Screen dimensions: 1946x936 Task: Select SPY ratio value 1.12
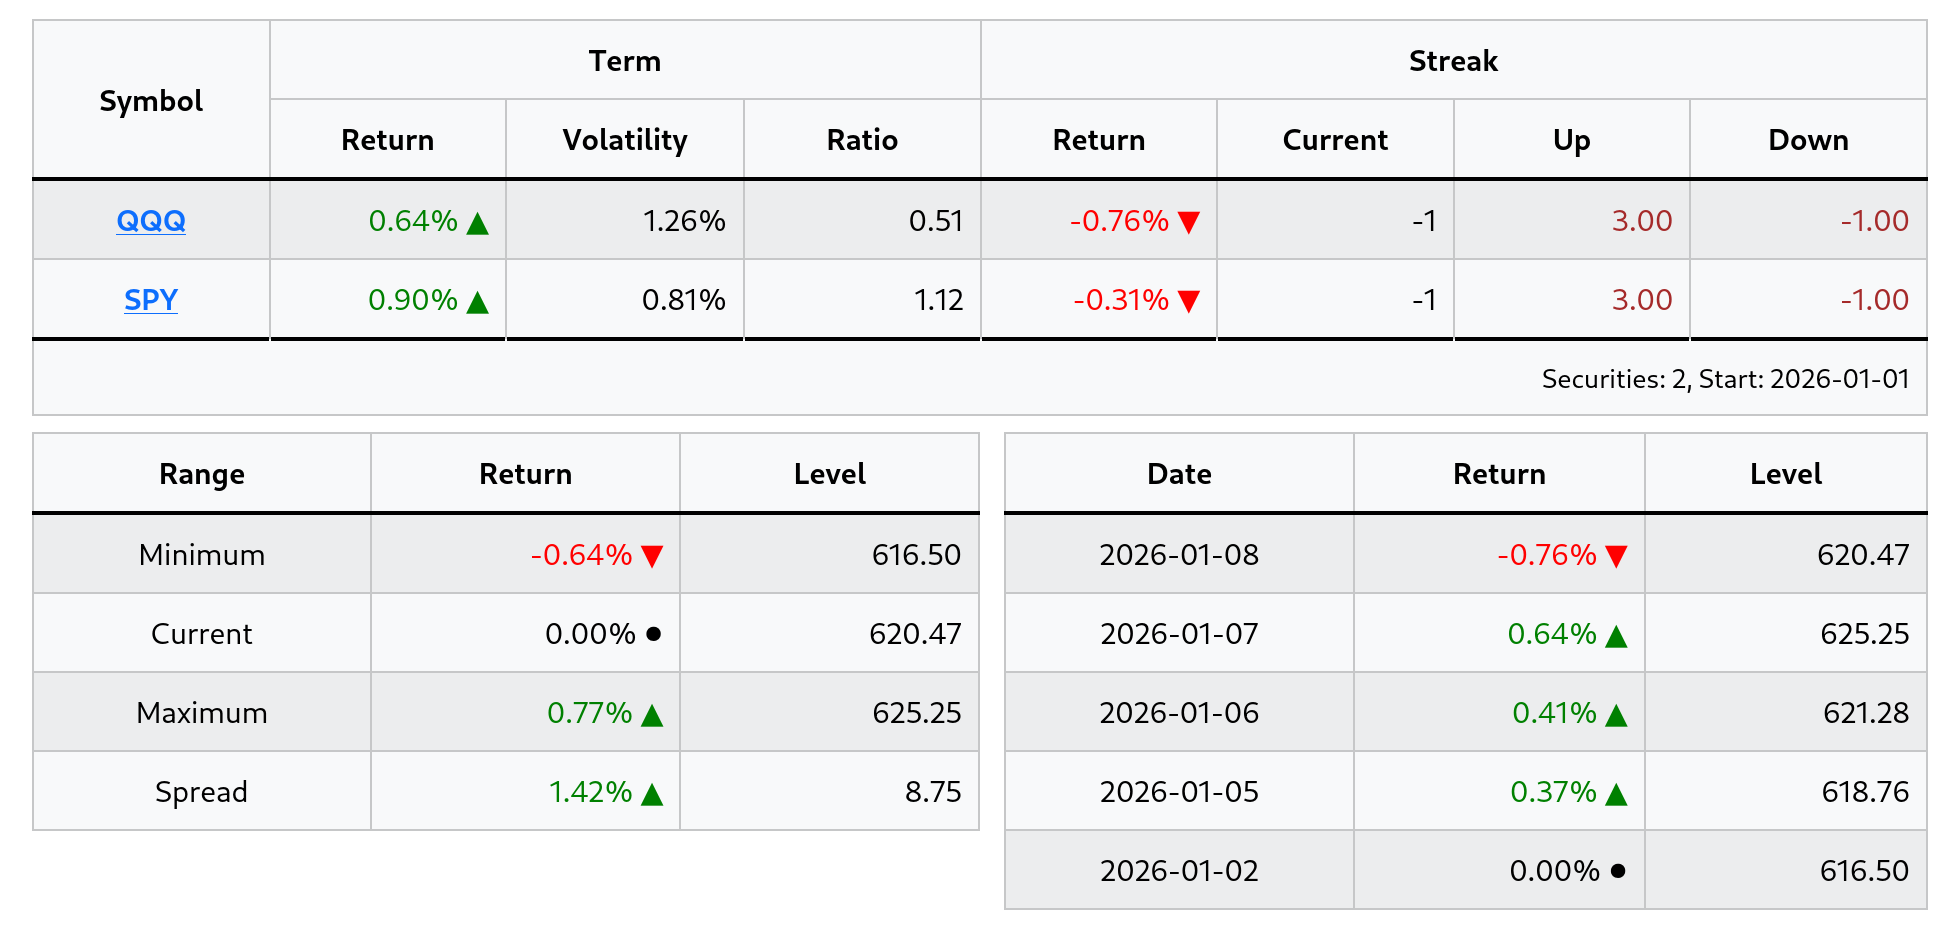click(x=938, y=299)
